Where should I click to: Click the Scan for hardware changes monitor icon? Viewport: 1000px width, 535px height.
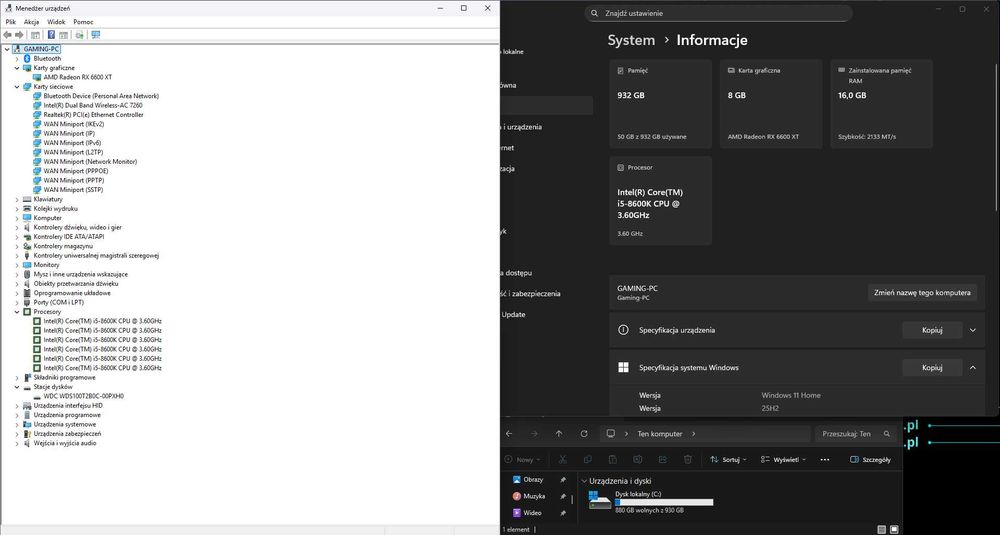pyautogui.click(x=96, y=35)
